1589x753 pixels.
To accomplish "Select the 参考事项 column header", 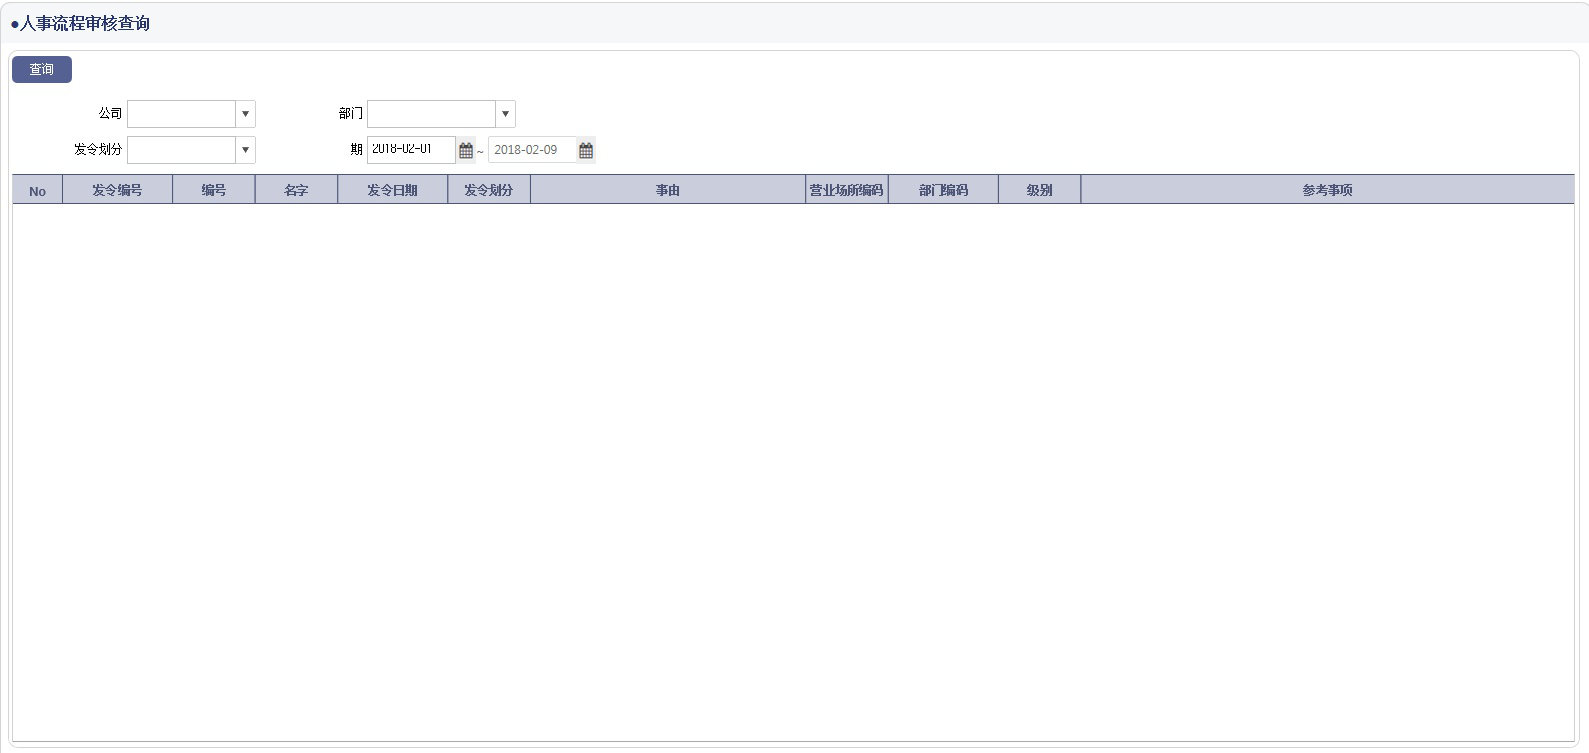I will pos(1327,190).
